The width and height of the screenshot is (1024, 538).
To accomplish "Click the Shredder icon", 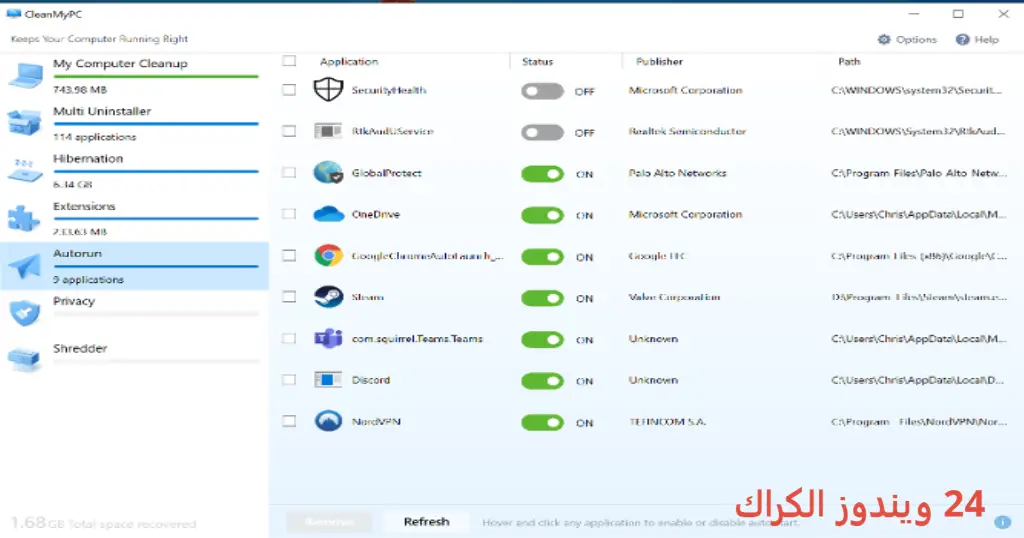I will (x=25, y=359).
